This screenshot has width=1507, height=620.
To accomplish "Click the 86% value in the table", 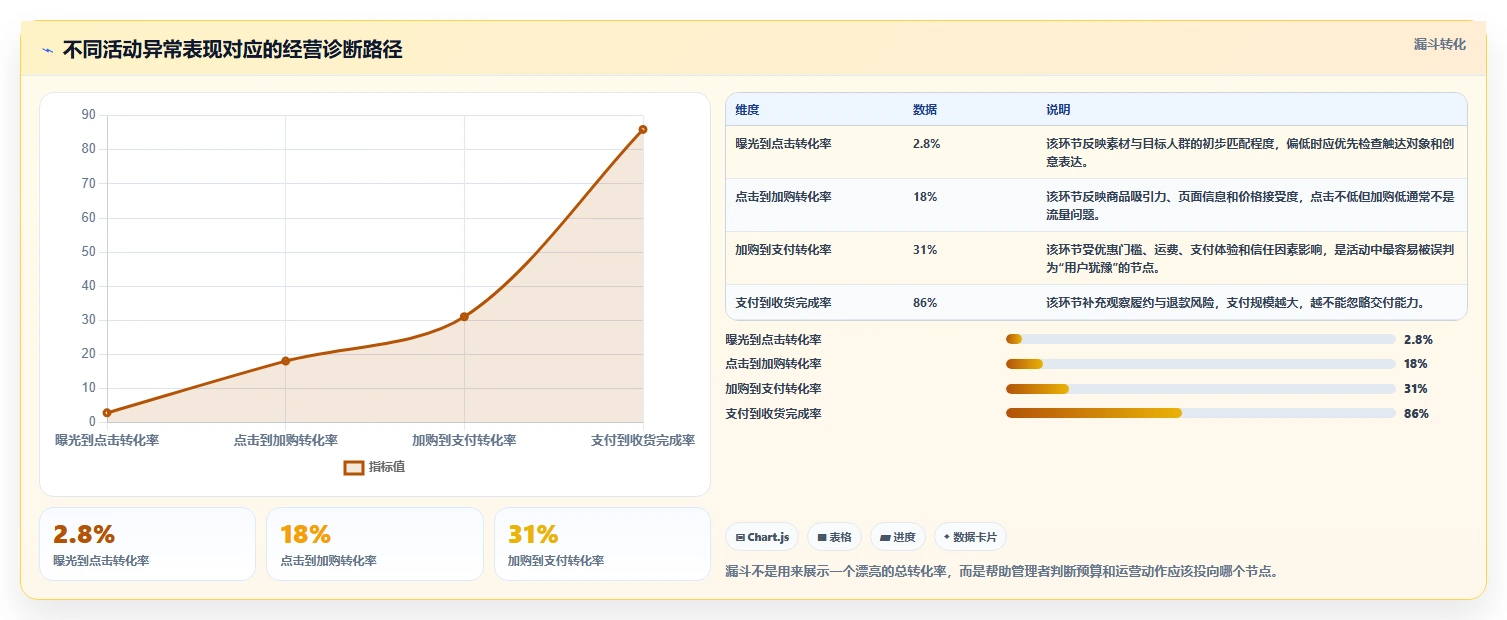I will click(x=925, y=302).
